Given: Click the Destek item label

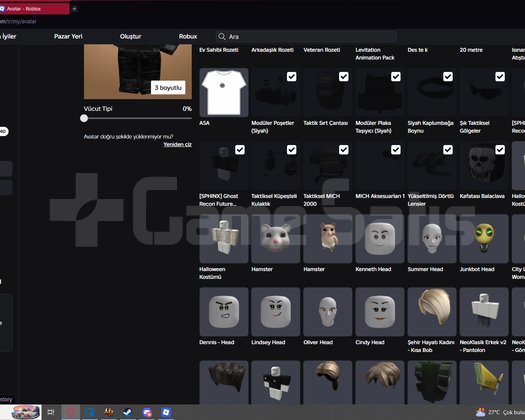Looking at the screenshot, I should [x=418, y=50].
